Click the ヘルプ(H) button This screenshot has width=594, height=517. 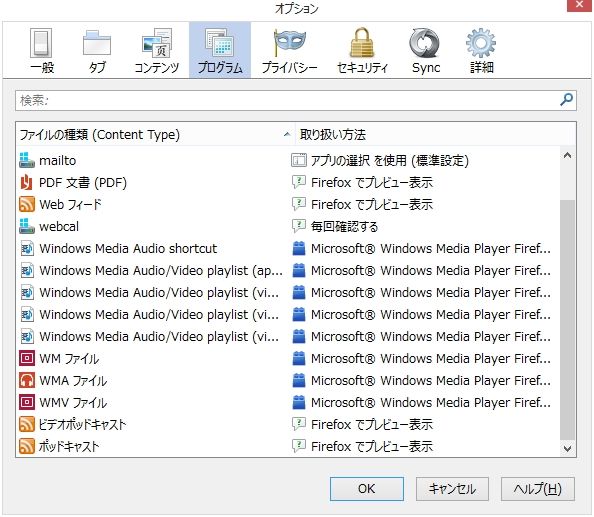[x=538, y=489]
